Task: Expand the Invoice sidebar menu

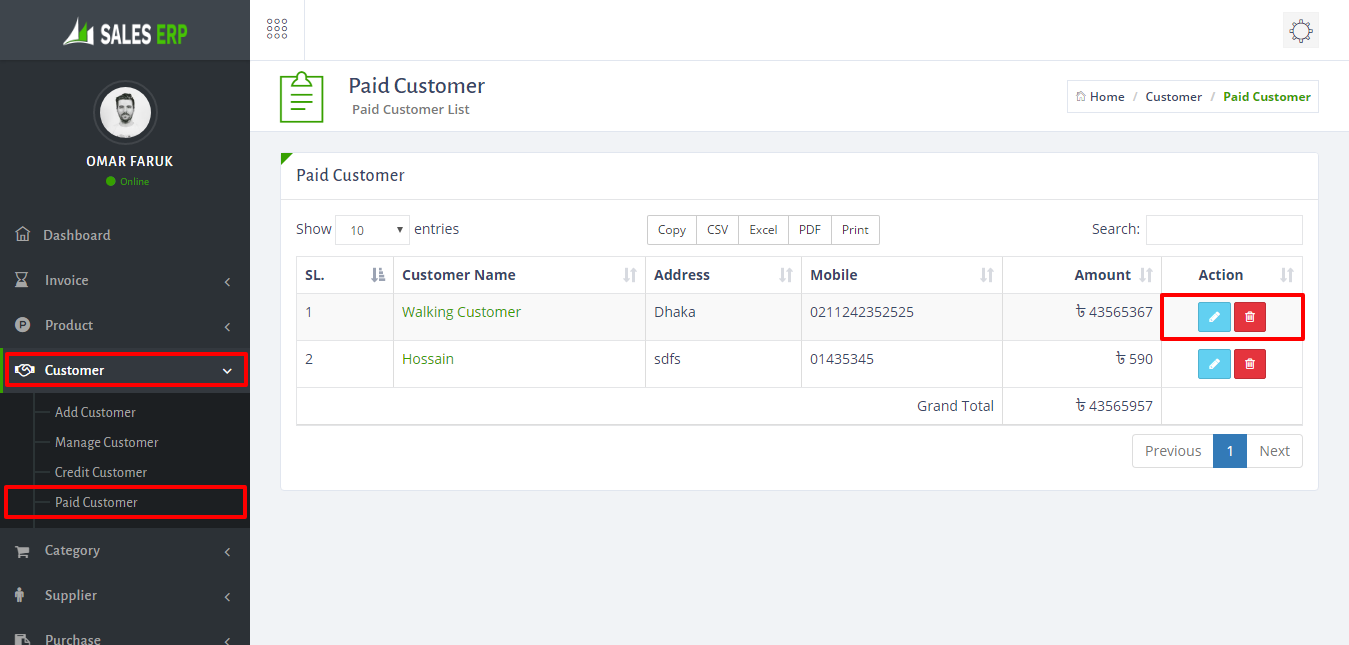Action: pos(125,281)
